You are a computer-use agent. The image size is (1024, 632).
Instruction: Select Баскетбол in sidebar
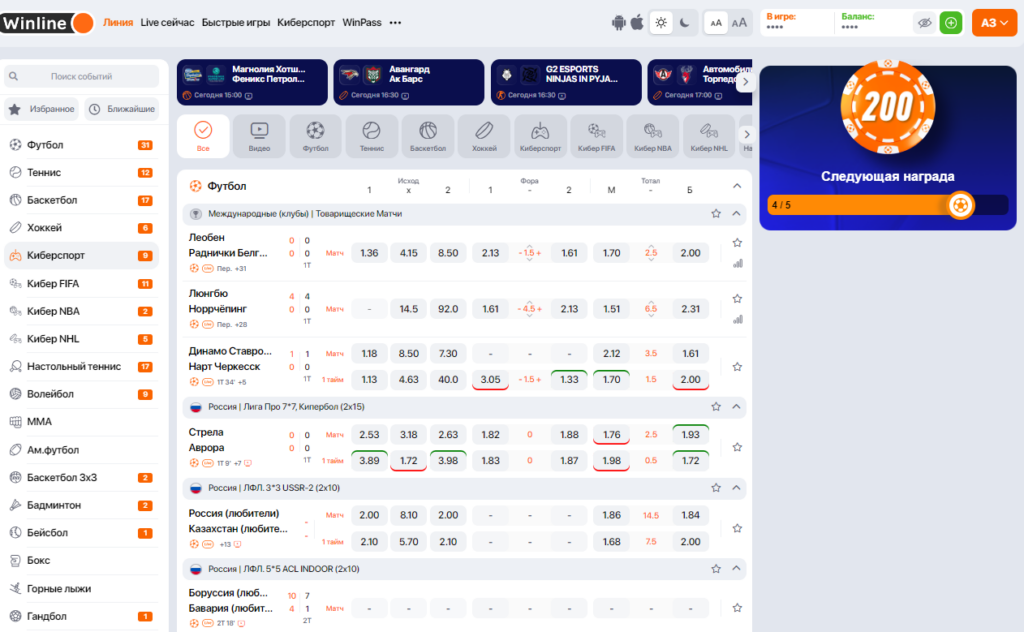[x=81, y=200]
